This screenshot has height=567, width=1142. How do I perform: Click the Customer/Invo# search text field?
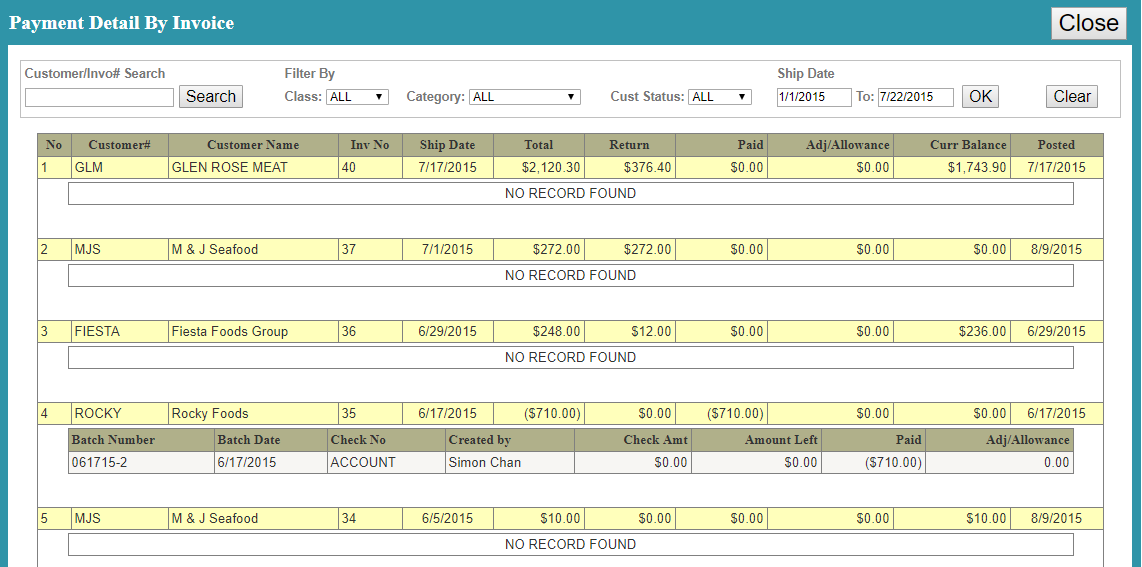[99, 97]
